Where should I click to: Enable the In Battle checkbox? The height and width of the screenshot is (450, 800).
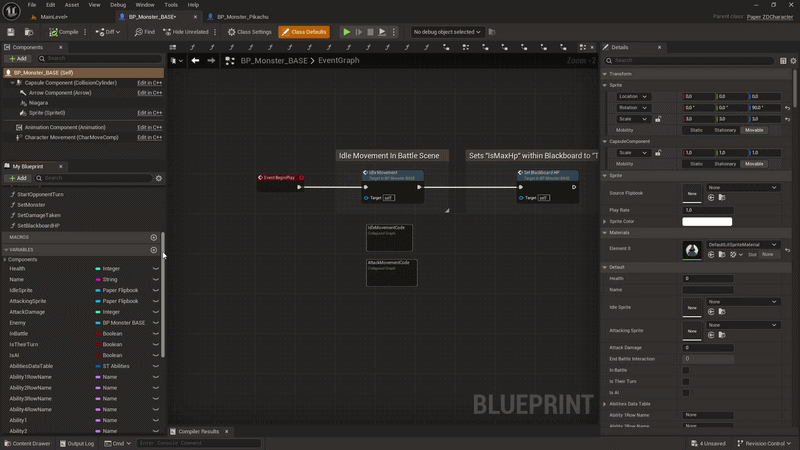click(x=686, y=370)
